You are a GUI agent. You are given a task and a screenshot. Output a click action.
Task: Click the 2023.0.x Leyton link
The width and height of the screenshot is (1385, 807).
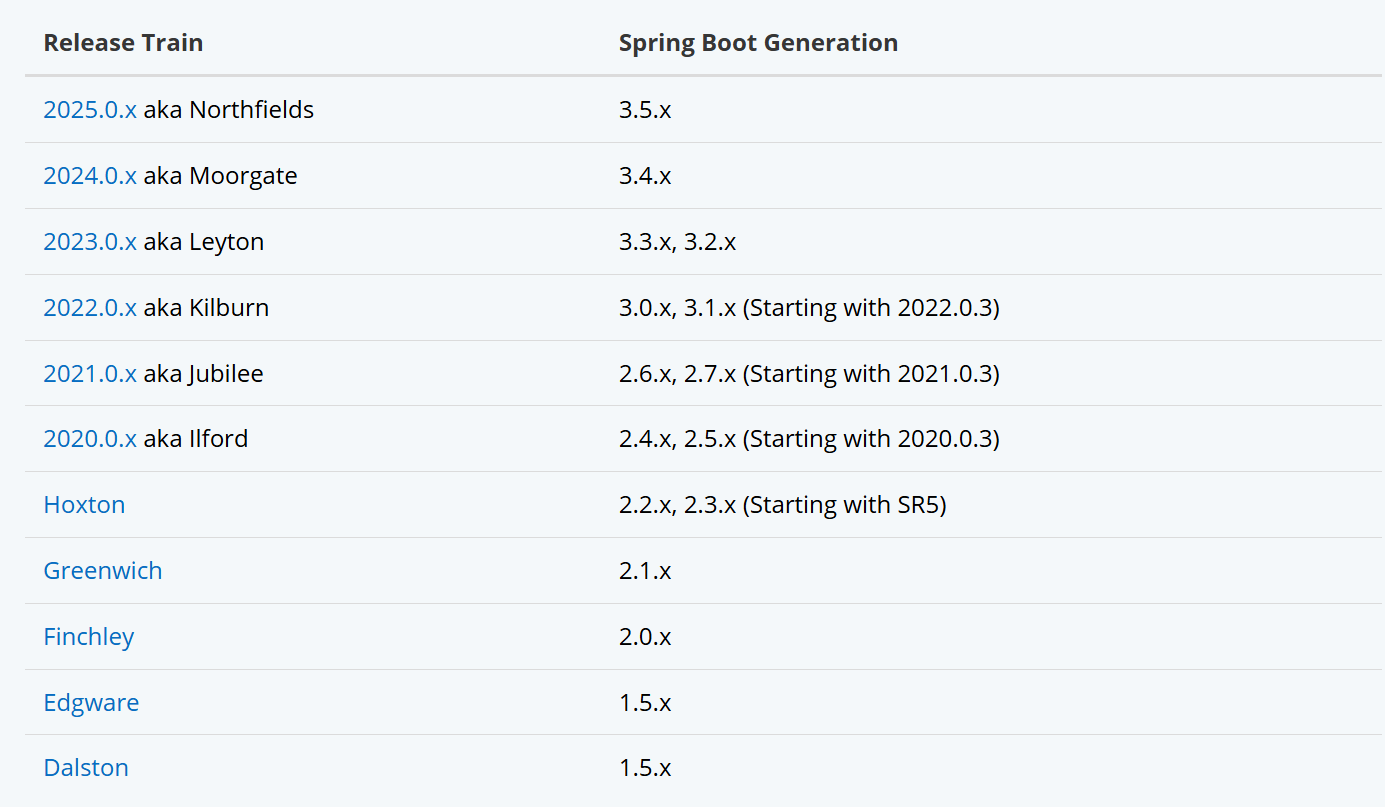[x=90, y=242]
